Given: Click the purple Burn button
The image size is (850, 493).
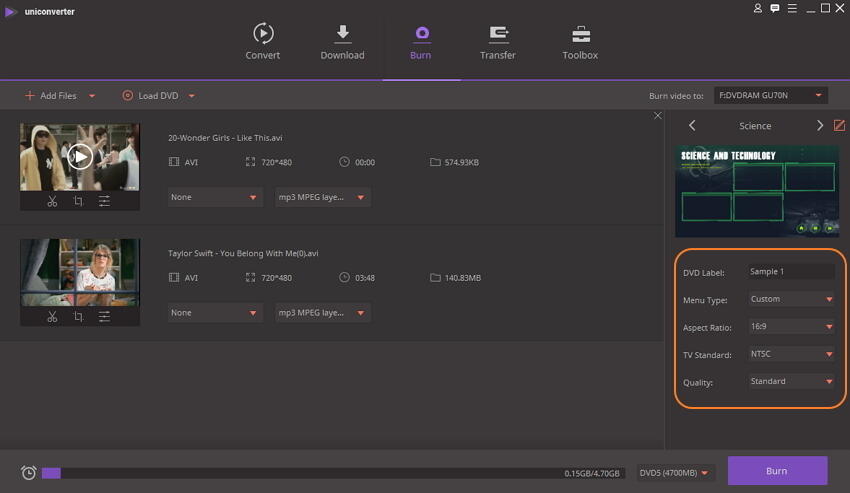Looking at the screenshot, I should (777, 471).
